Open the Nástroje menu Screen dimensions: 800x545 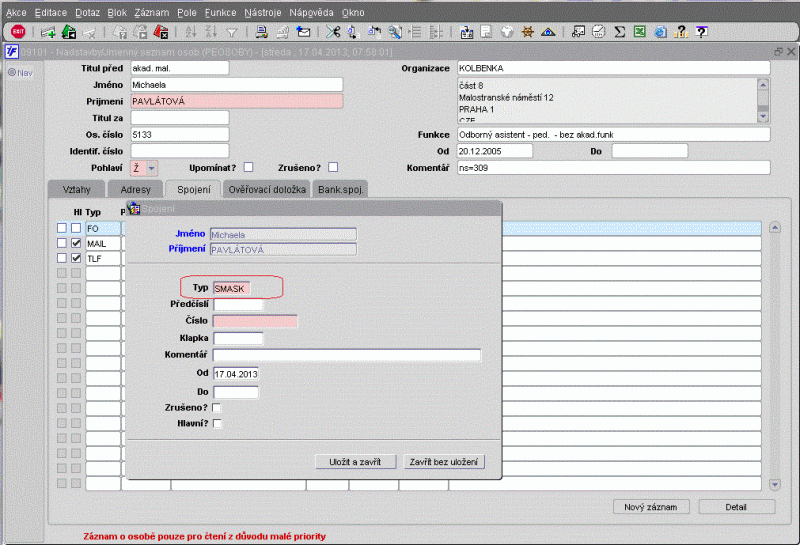[263, 13]
